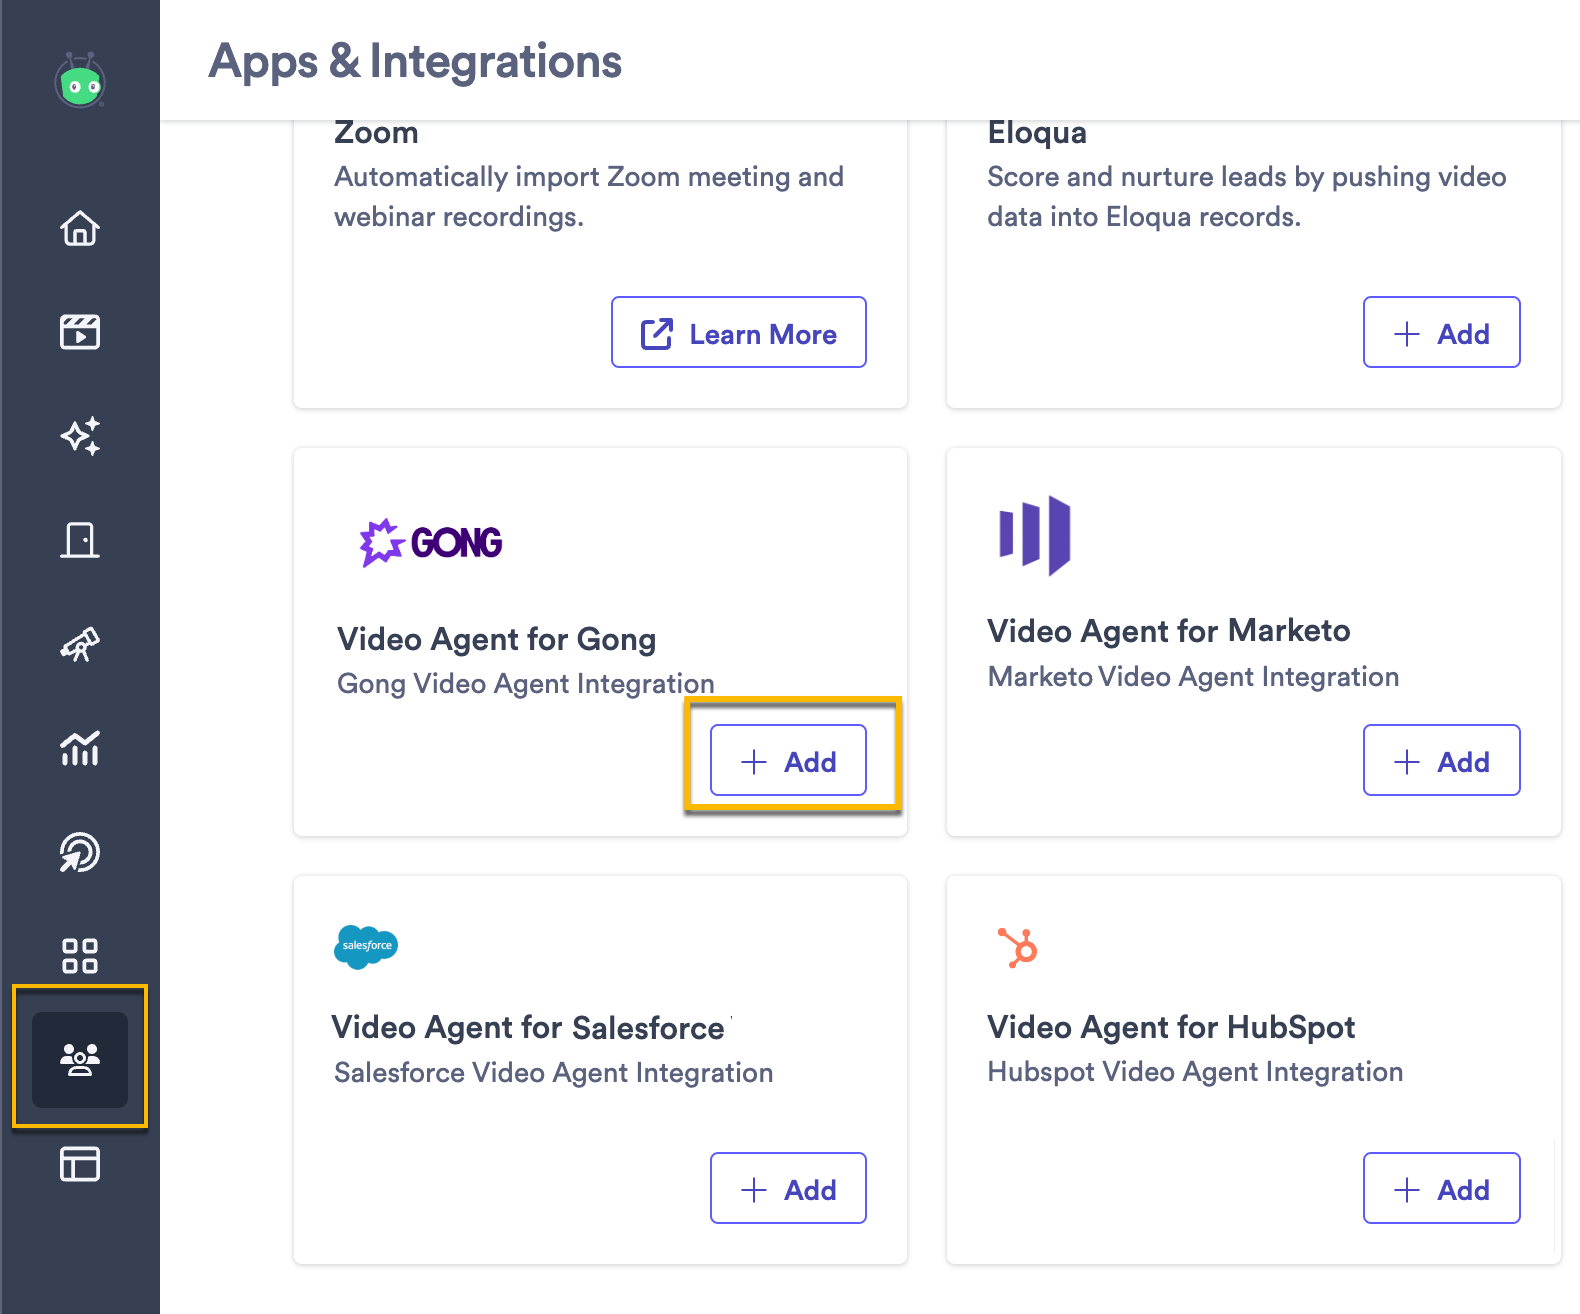The width and height of the screenshot is (1580, 1314).
Task: Click Eloqua description about nurturing leads
Action: click(x=1247, y=196)
